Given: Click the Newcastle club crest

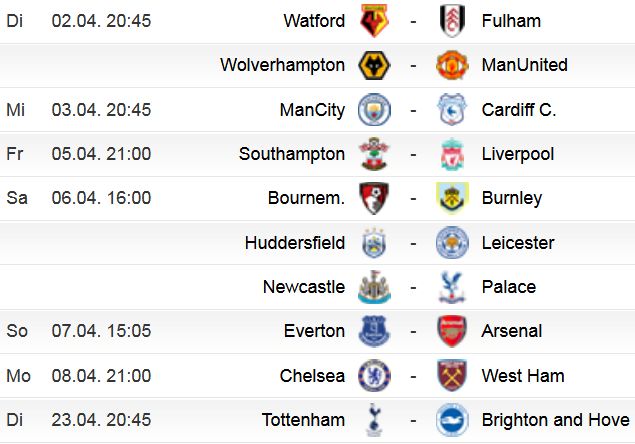Looking at the screenshot, I should [x=374, y=287].
